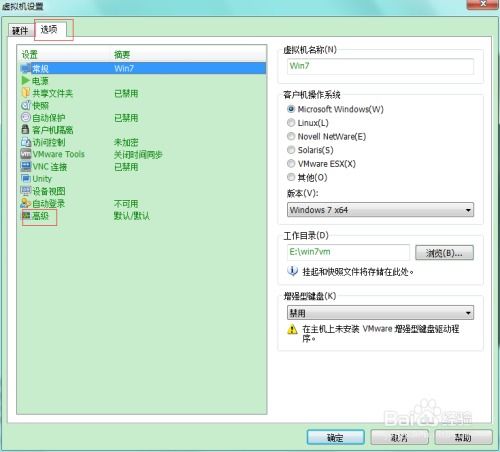The width and height of the screenshot is (500, 452).
Task: Open the 增强型键盘 禁用 dropdown
Action: coord(380,313)
